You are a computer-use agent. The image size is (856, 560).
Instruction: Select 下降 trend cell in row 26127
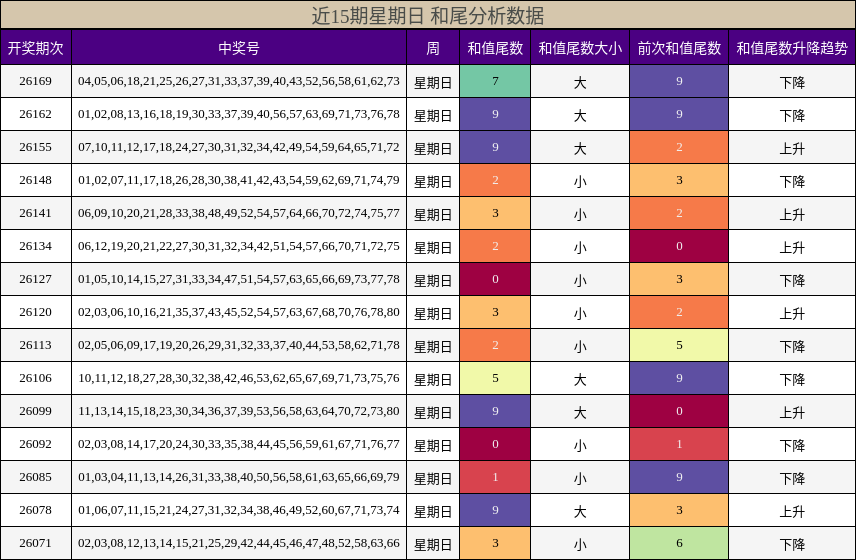[x=792, y=281]
